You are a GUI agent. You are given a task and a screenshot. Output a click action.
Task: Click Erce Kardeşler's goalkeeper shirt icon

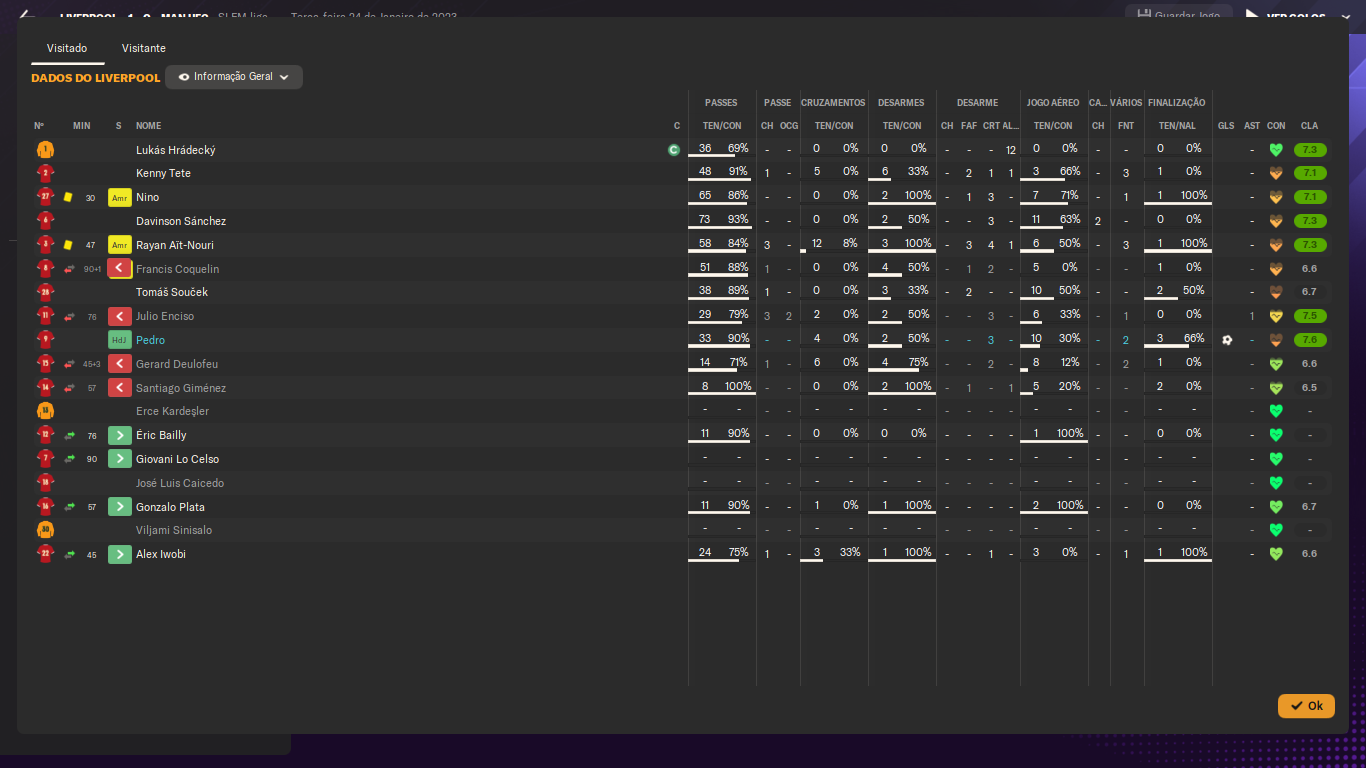tap(45, 411)
